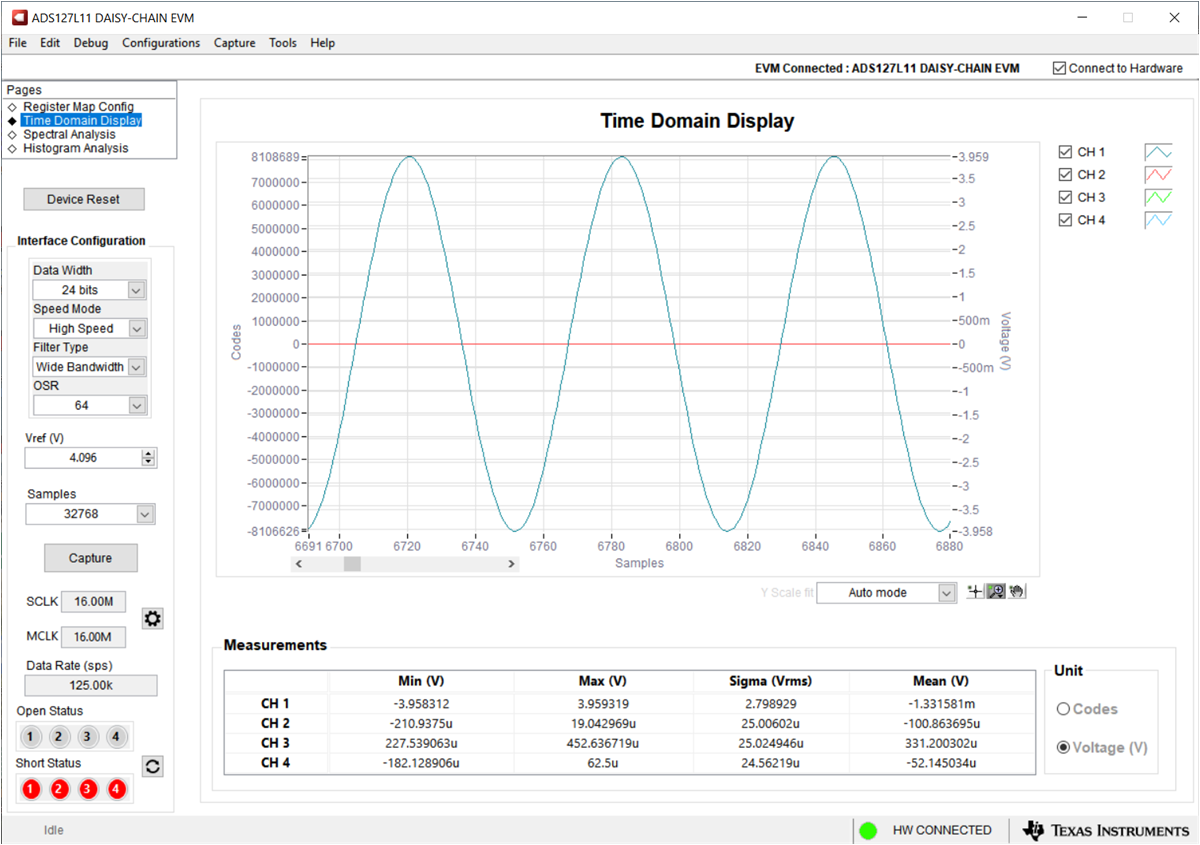Change Y Scale fit from Auto mode
1200x845 pixels.
click(944, 592)
